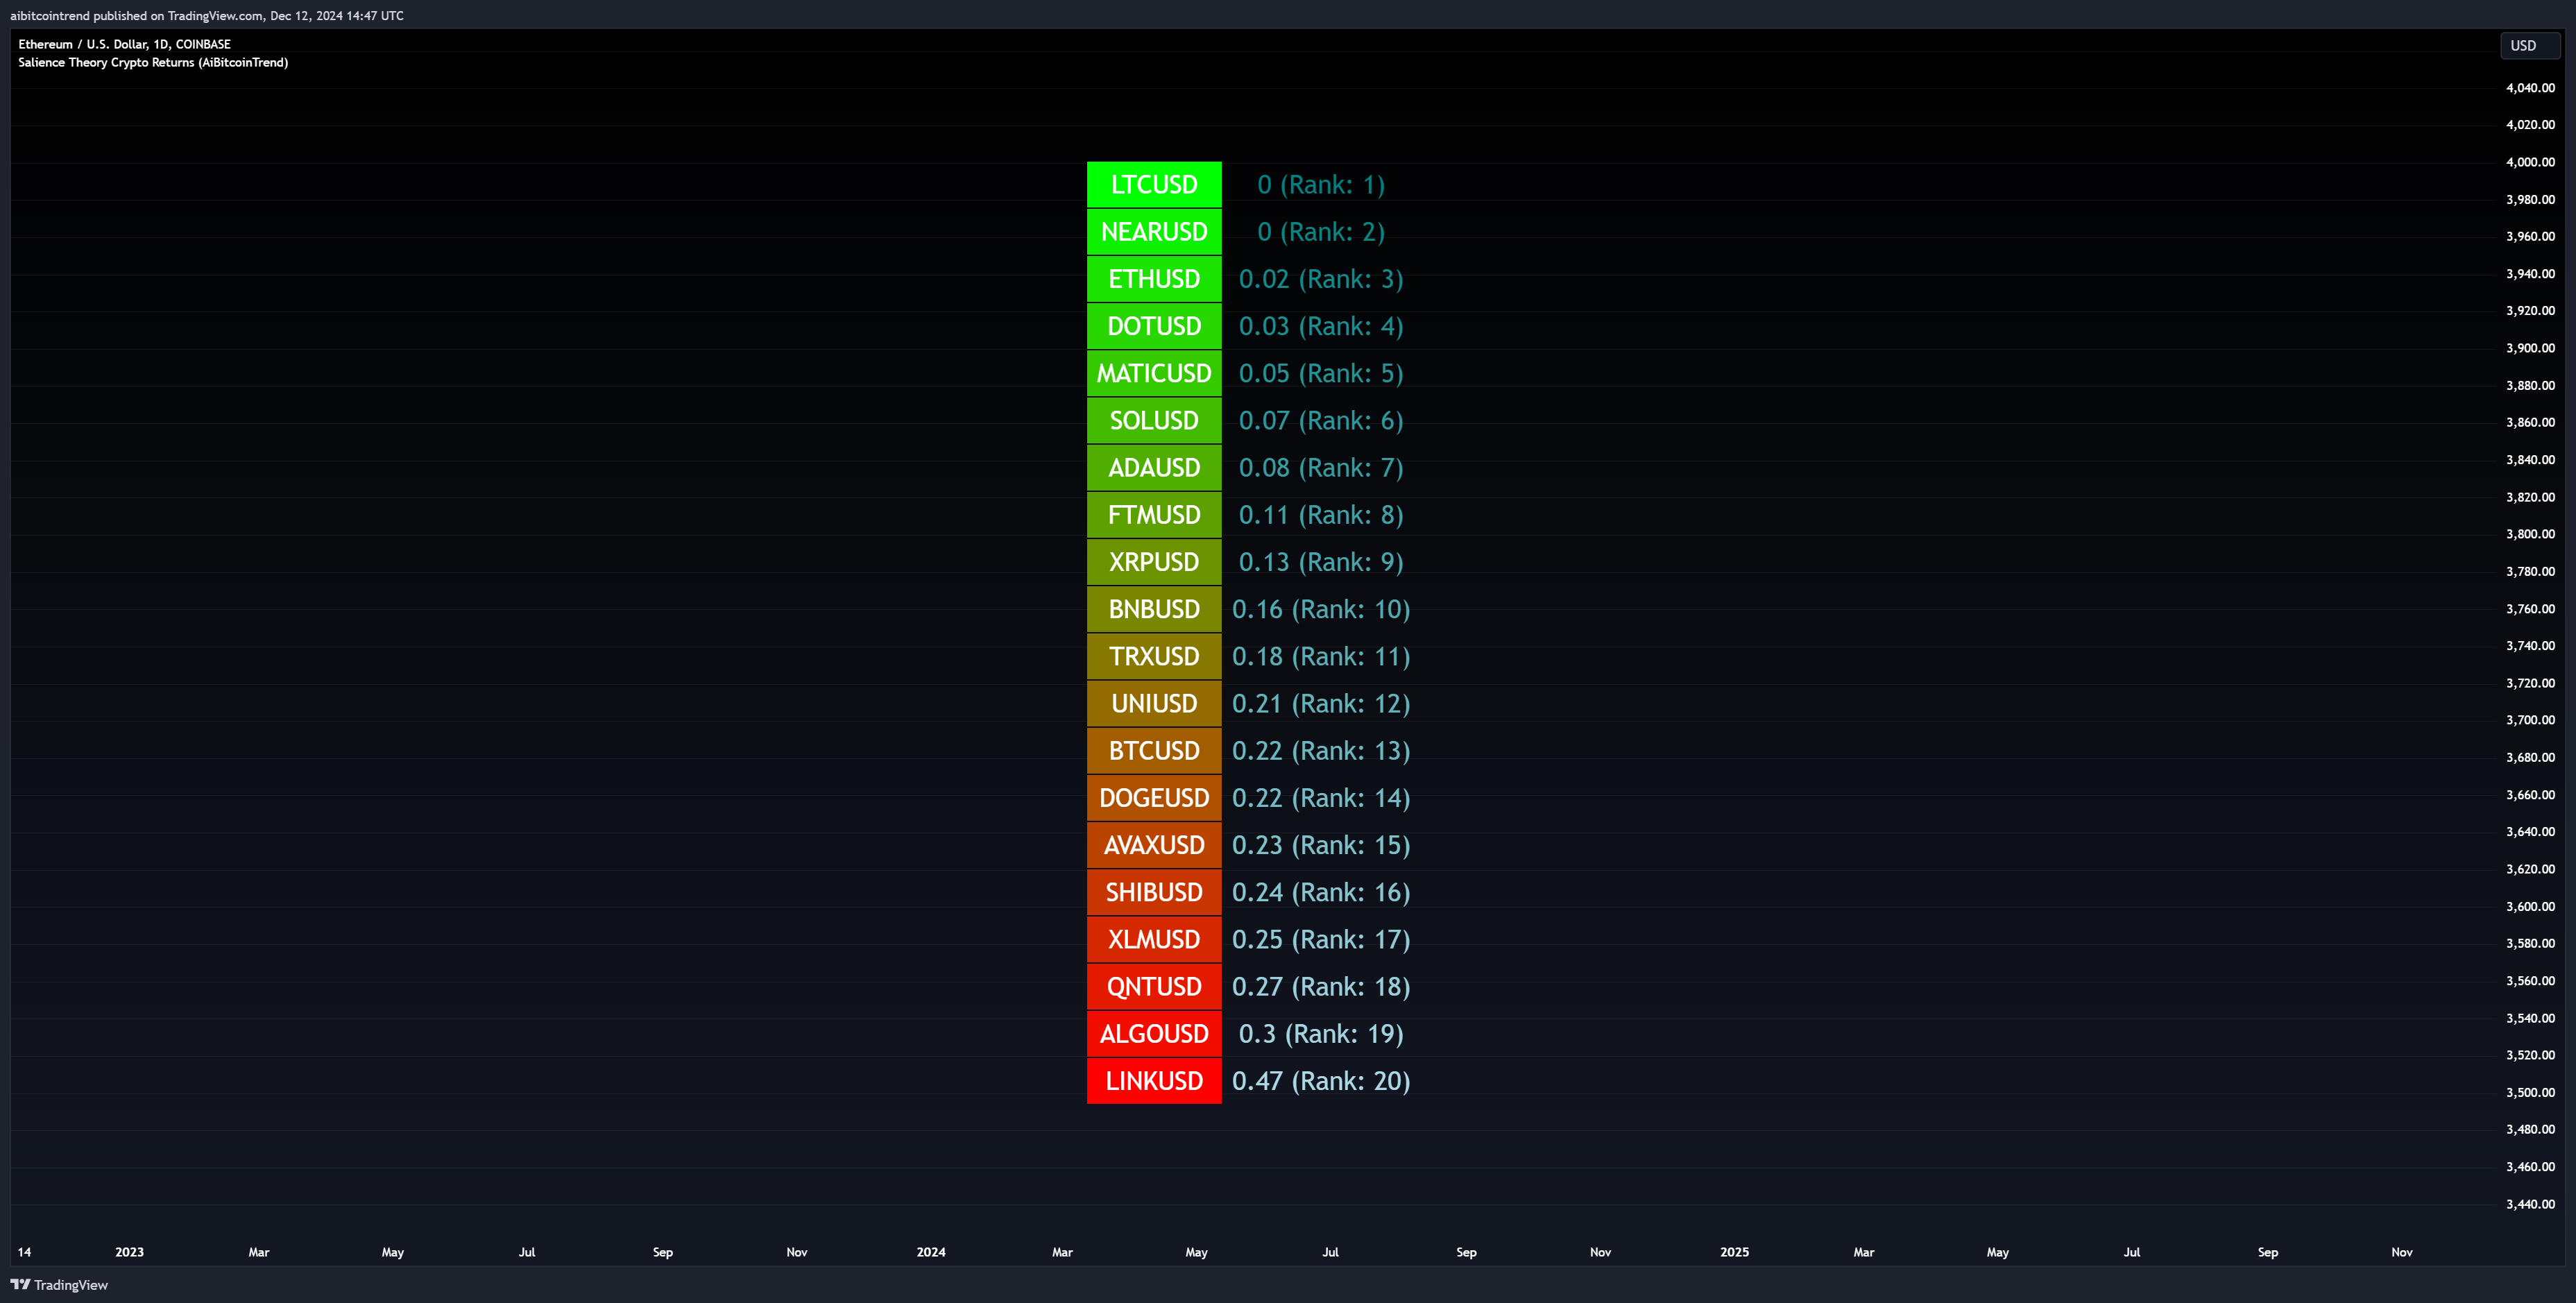The image size is (2576, 1303).
Task: Click the TradingView logo icon
Action: (20, 1285)
